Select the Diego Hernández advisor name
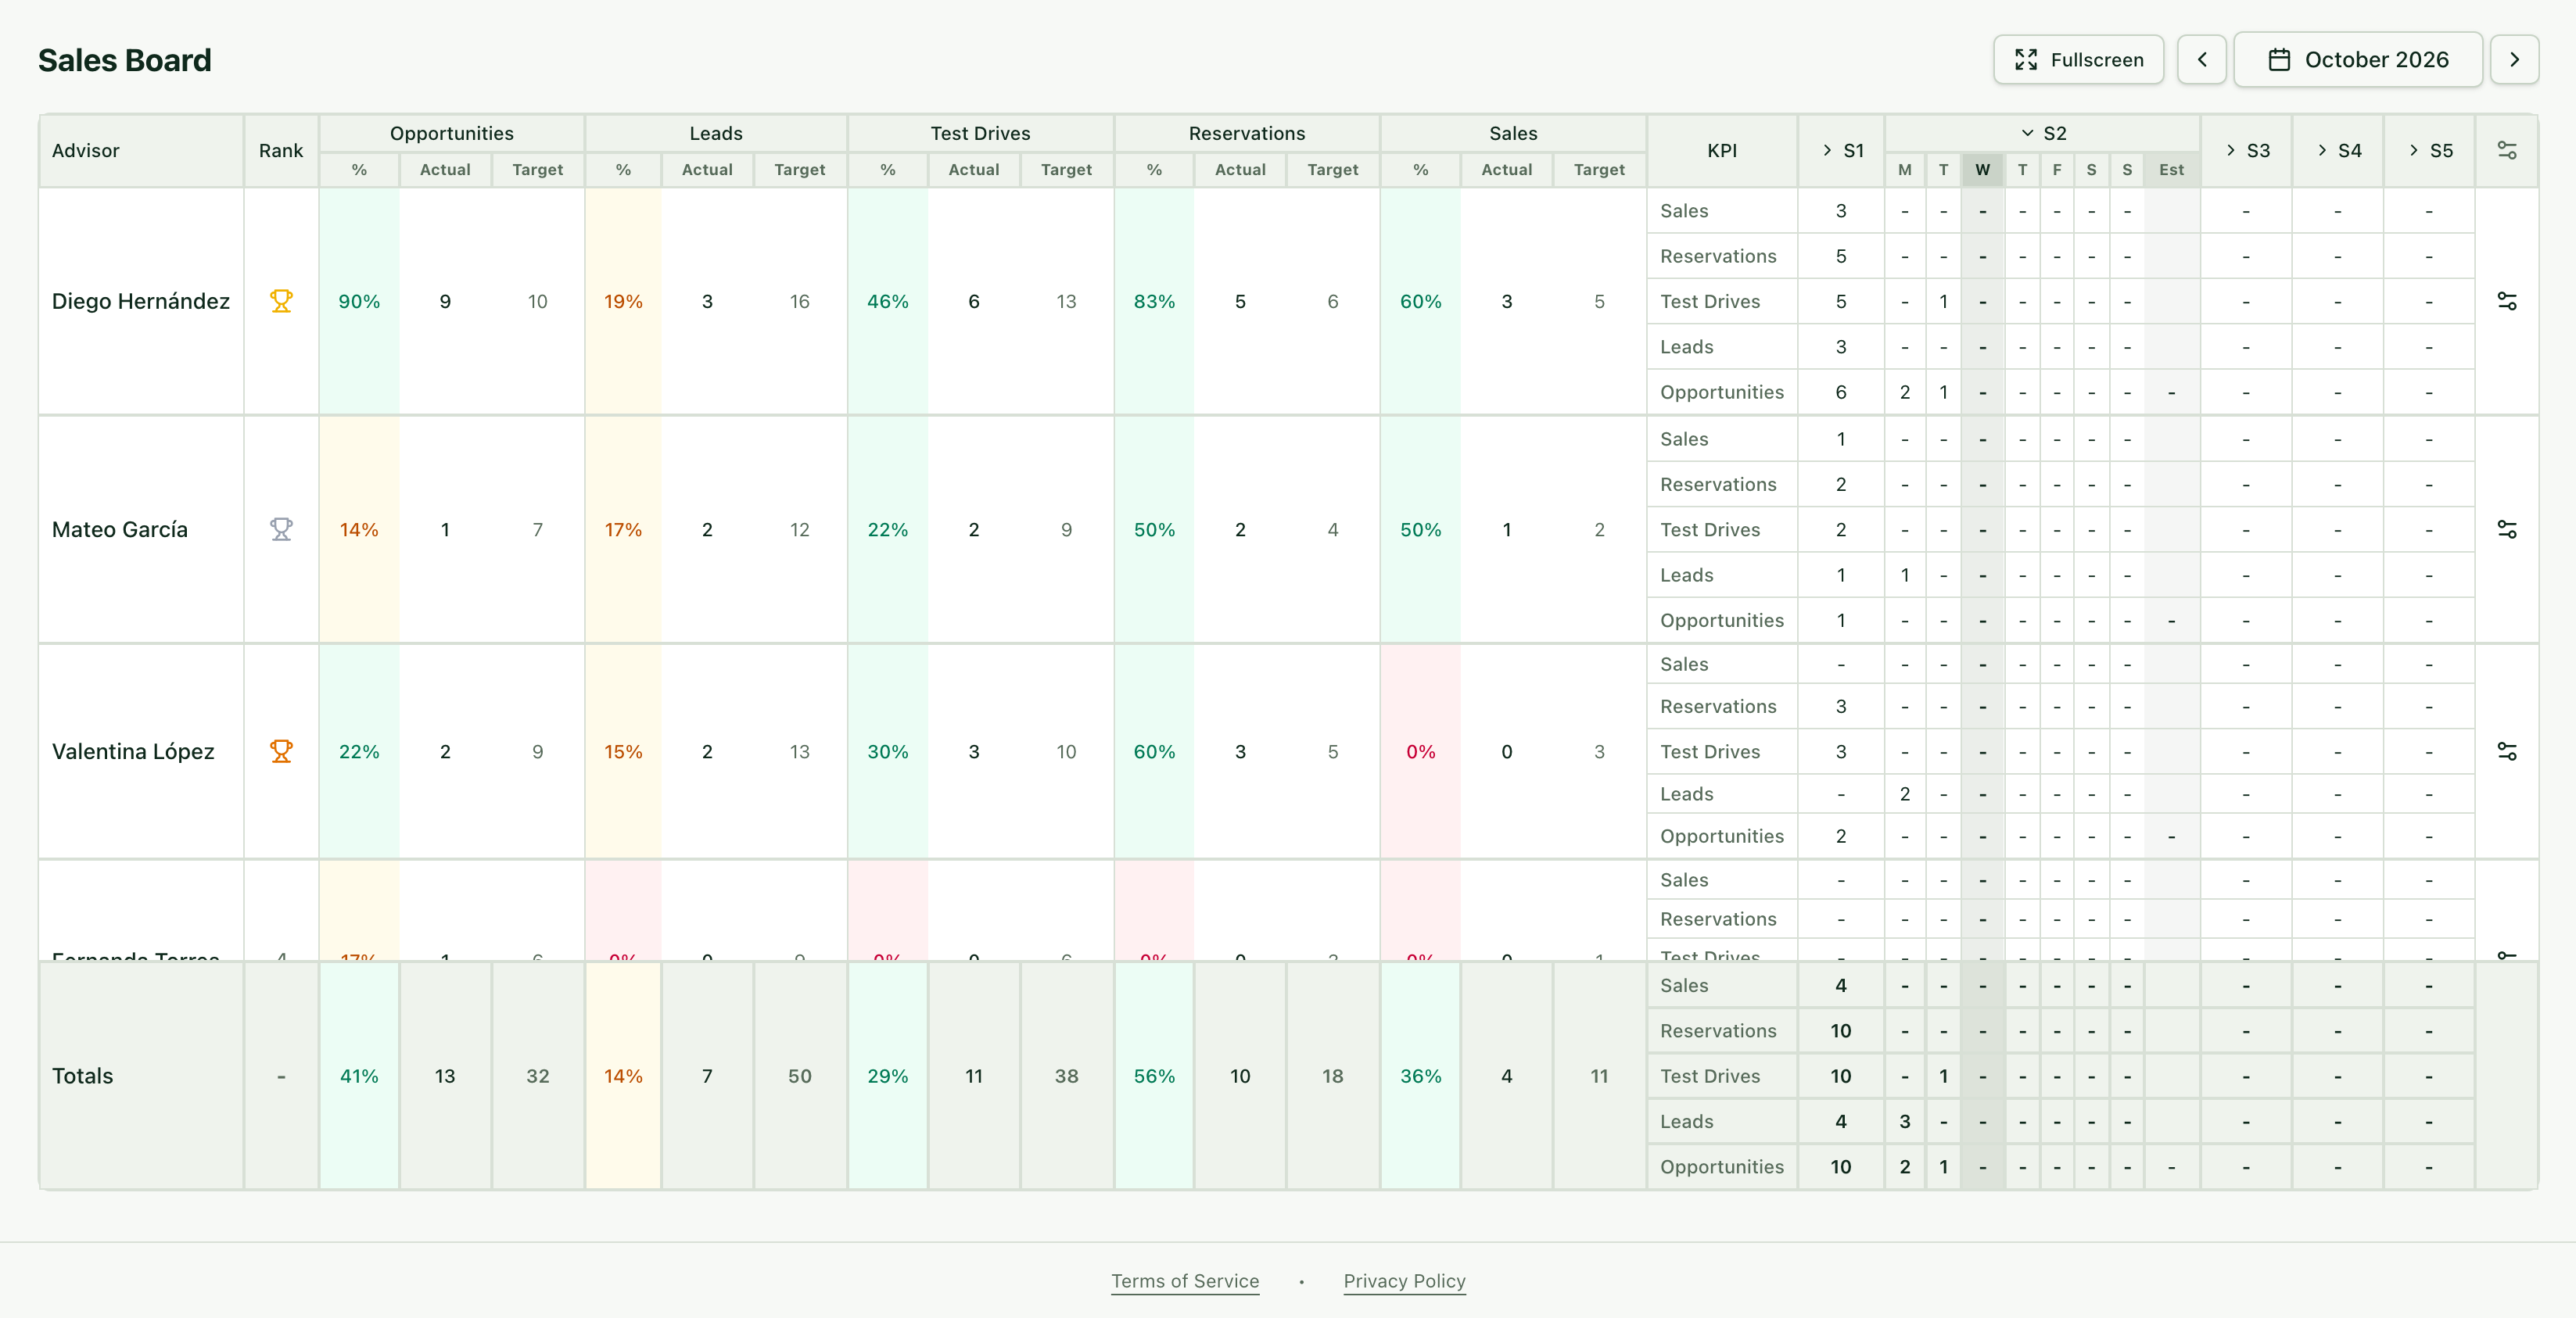 (141, 301)
